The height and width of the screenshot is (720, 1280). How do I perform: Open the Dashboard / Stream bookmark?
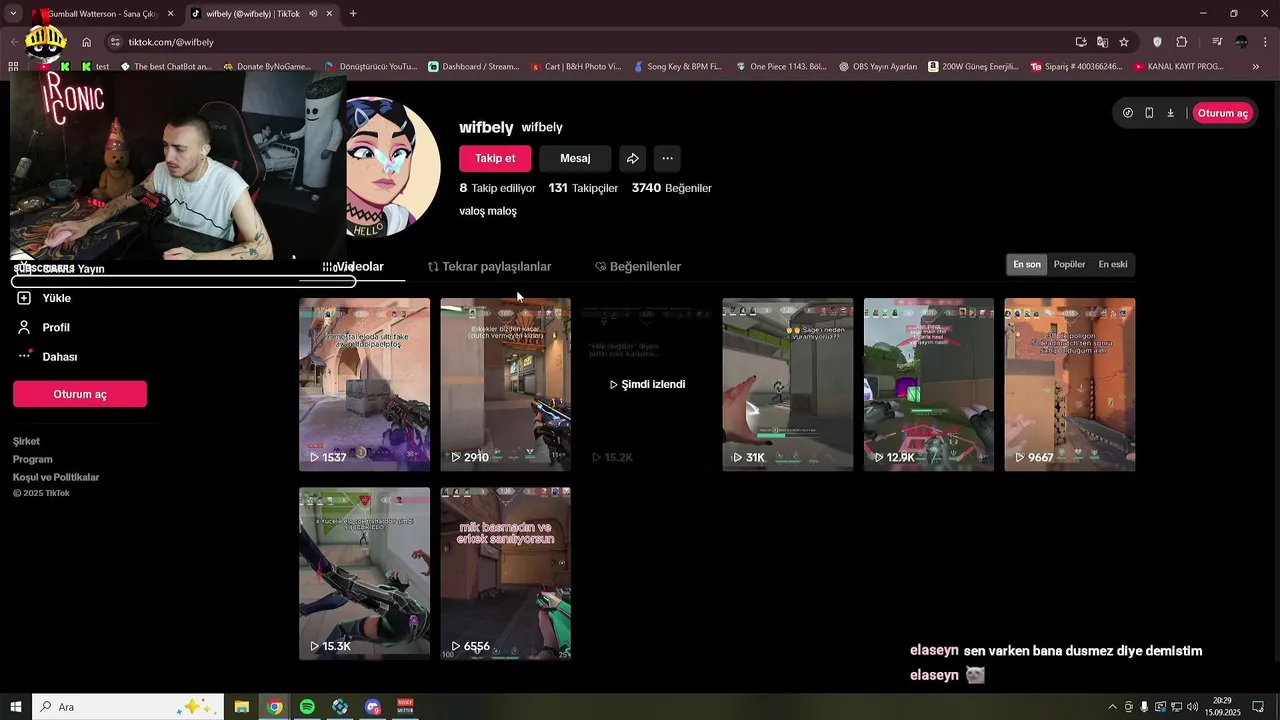473,67
